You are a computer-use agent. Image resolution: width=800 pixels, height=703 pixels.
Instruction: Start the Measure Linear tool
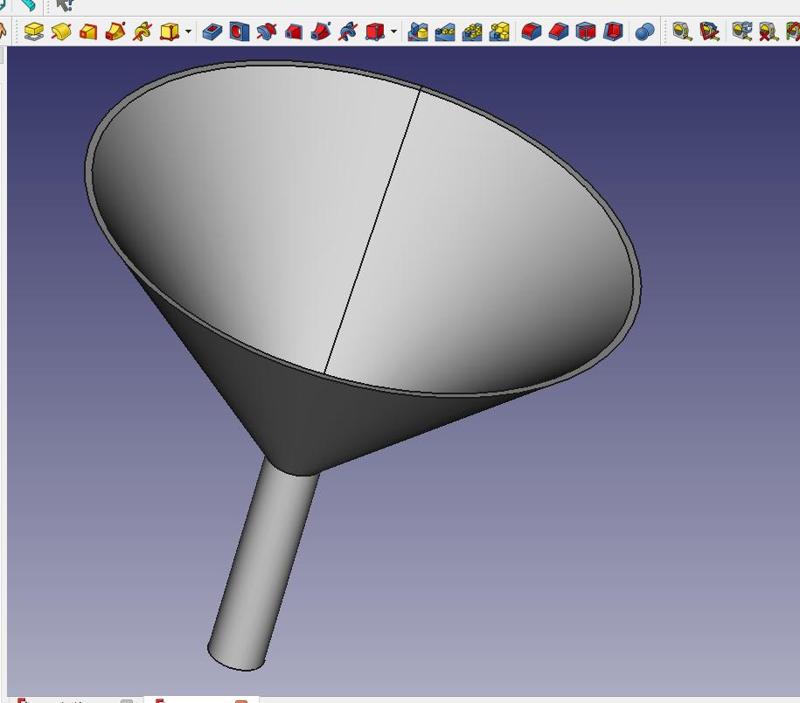click(682, 32)
